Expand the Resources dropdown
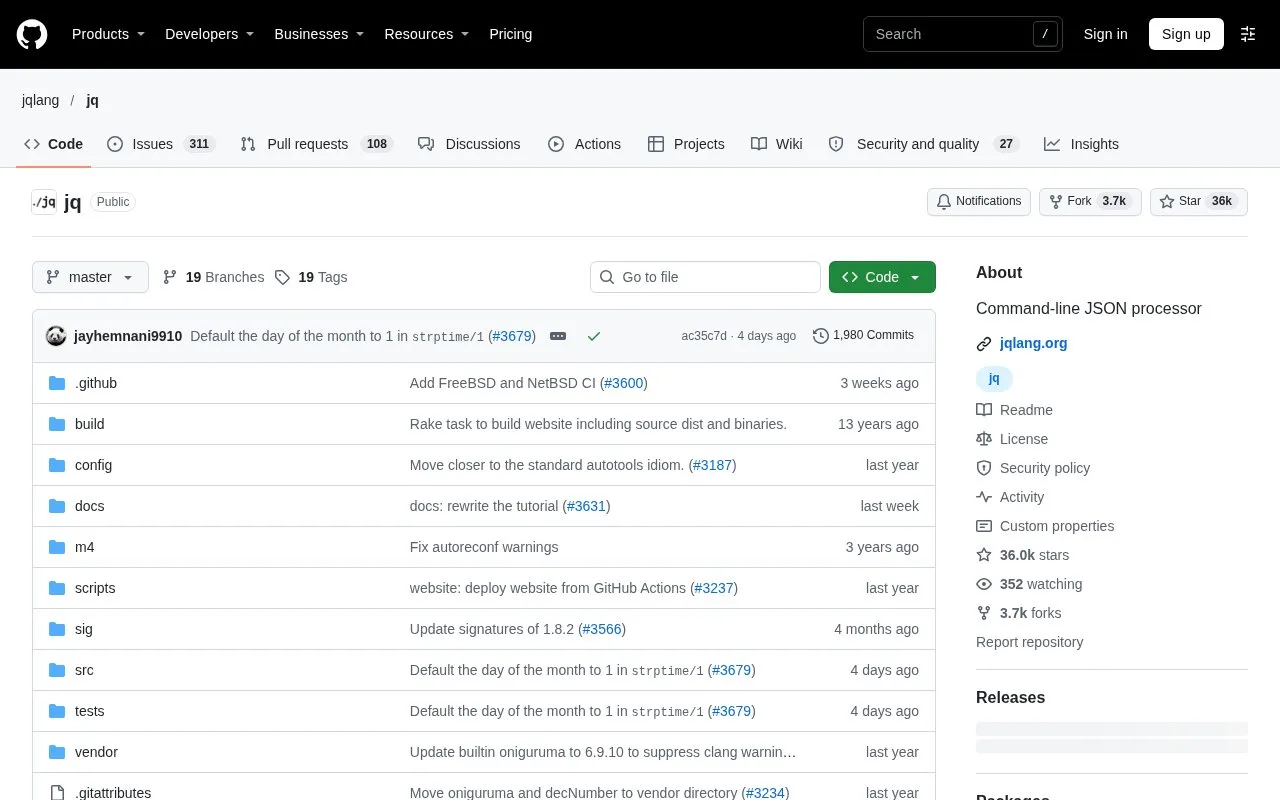 pos(426,34)
